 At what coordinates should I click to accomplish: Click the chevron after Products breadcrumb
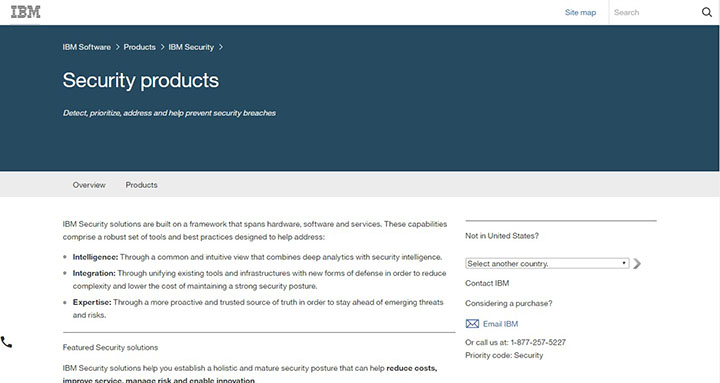[163, 47]
